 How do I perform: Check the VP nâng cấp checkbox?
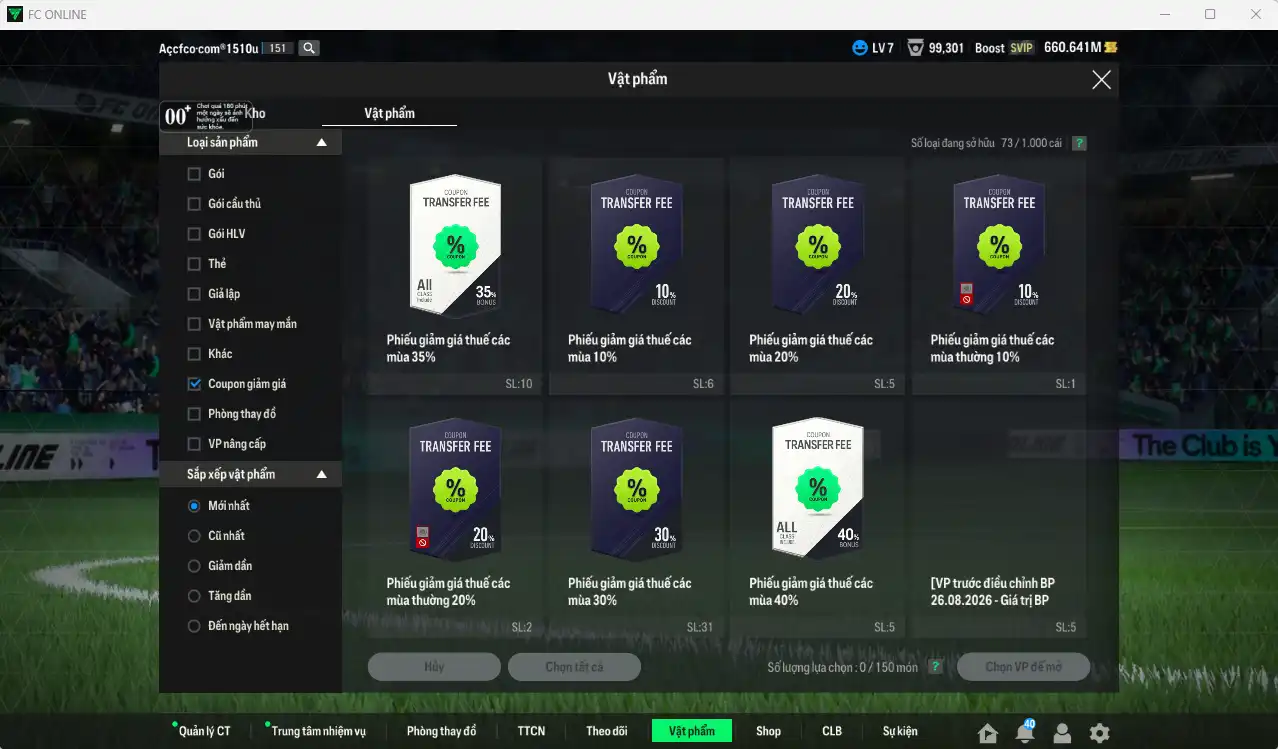pyautogui.click(x=194, y=444)
